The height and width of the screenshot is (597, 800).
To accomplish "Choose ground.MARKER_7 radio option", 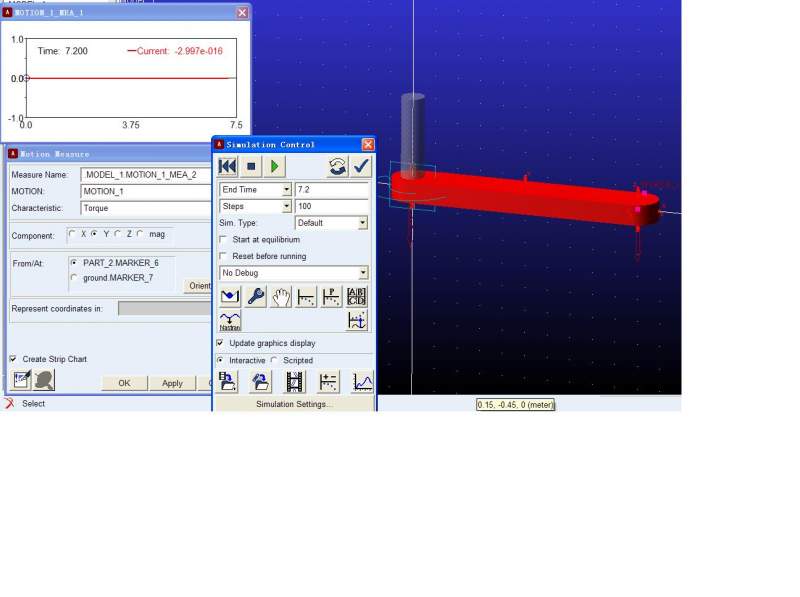I will [74, 278].
